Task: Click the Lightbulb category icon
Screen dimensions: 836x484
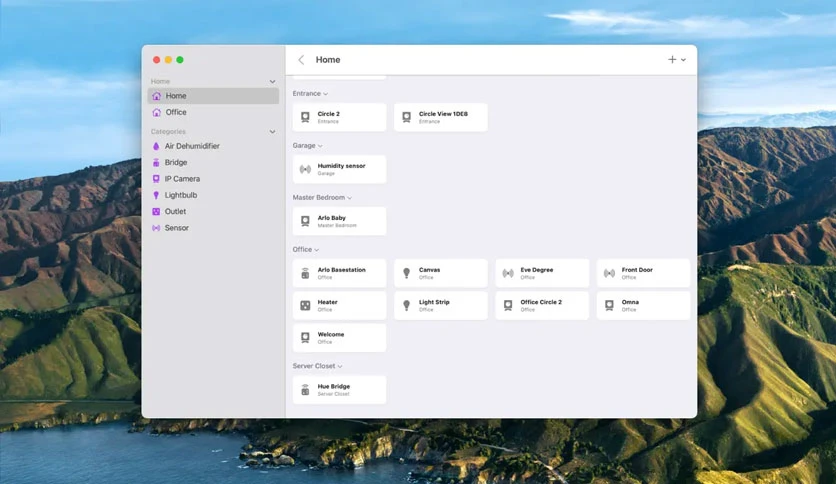Action: (156, 195)
